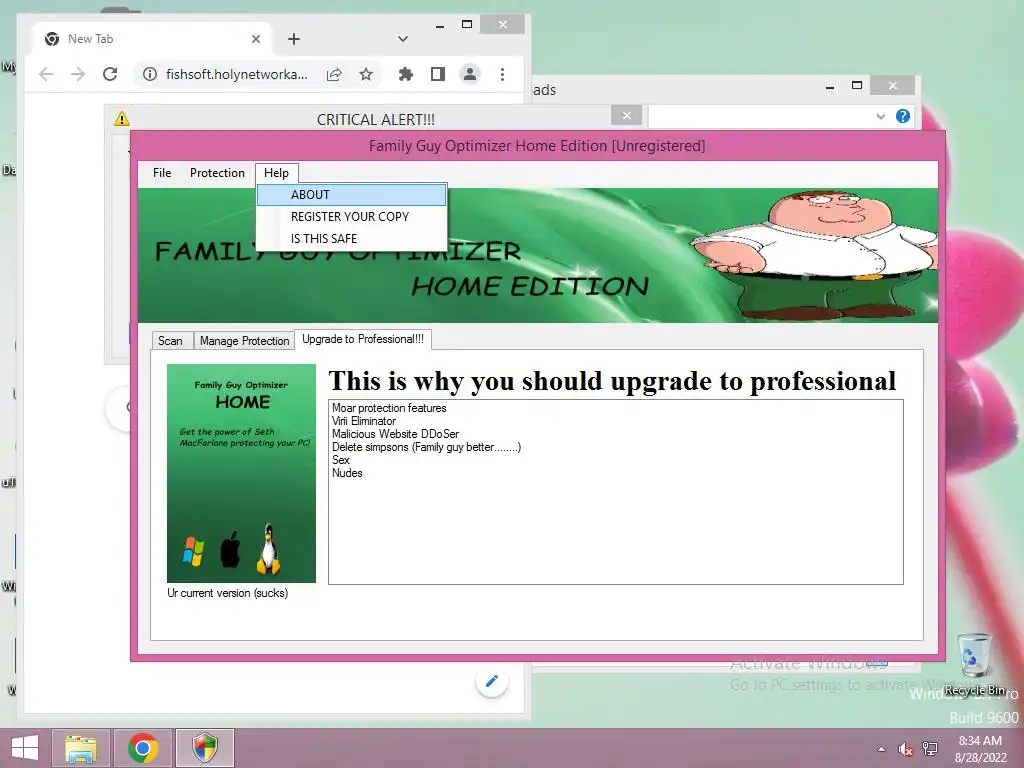Reload the Chrome page
The height and width of the screenshot is (768, 1024).
click(x=110, y=74)
